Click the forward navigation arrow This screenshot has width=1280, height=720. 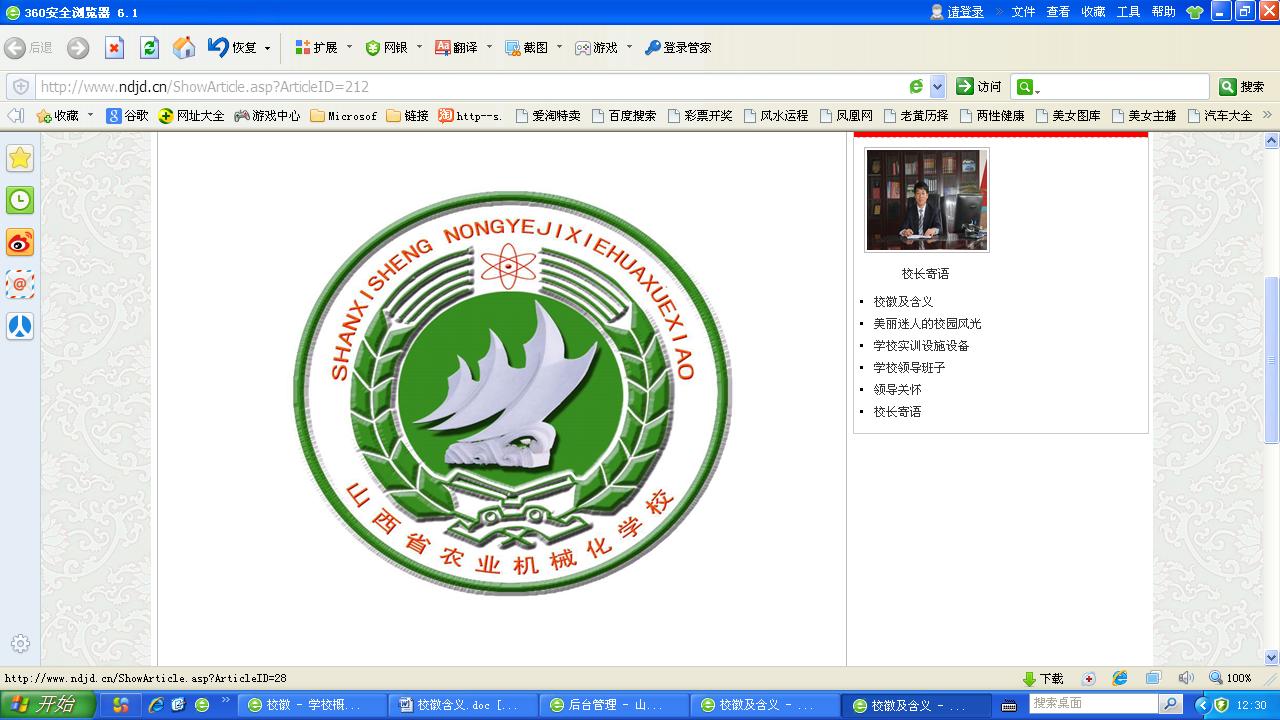click(x=78, y=48)
